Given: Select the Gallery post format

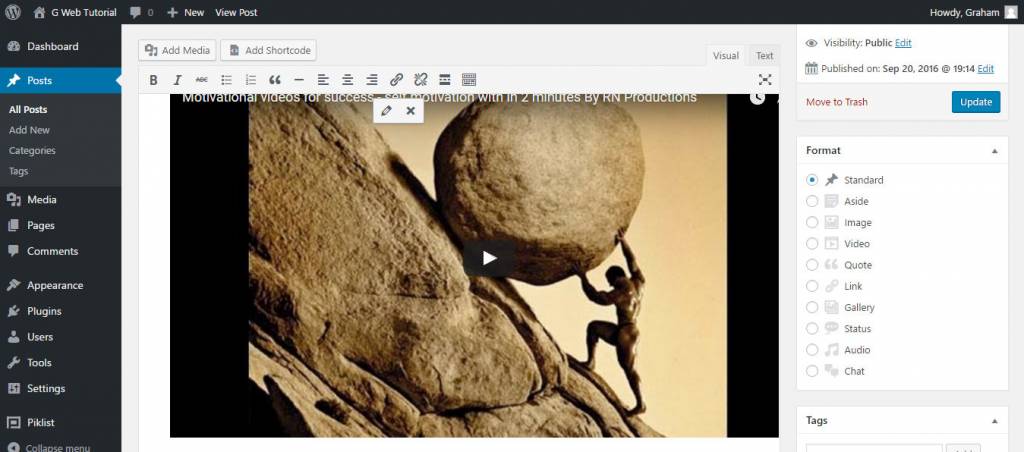Looking at the screenshot, I should pos(812,307).
